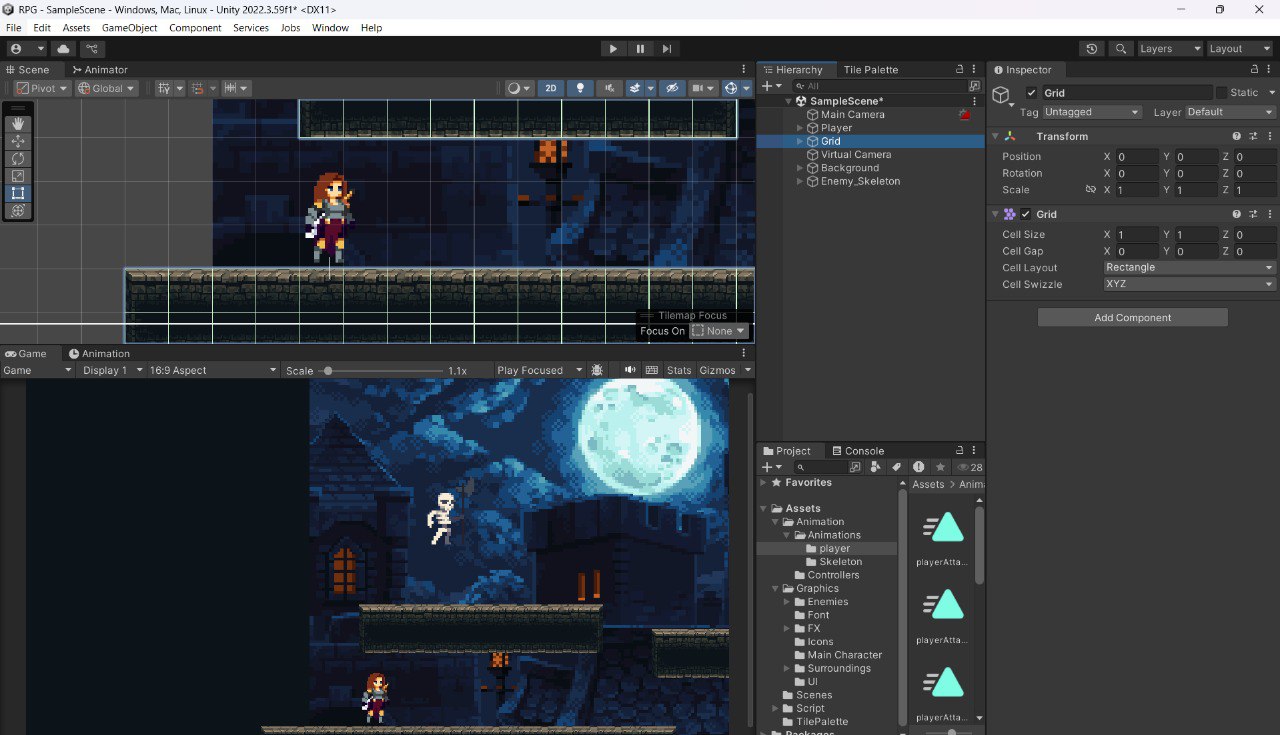Open the Scene view search icon
Screen dimensions: 1280x735
[x=1120, y=48]
